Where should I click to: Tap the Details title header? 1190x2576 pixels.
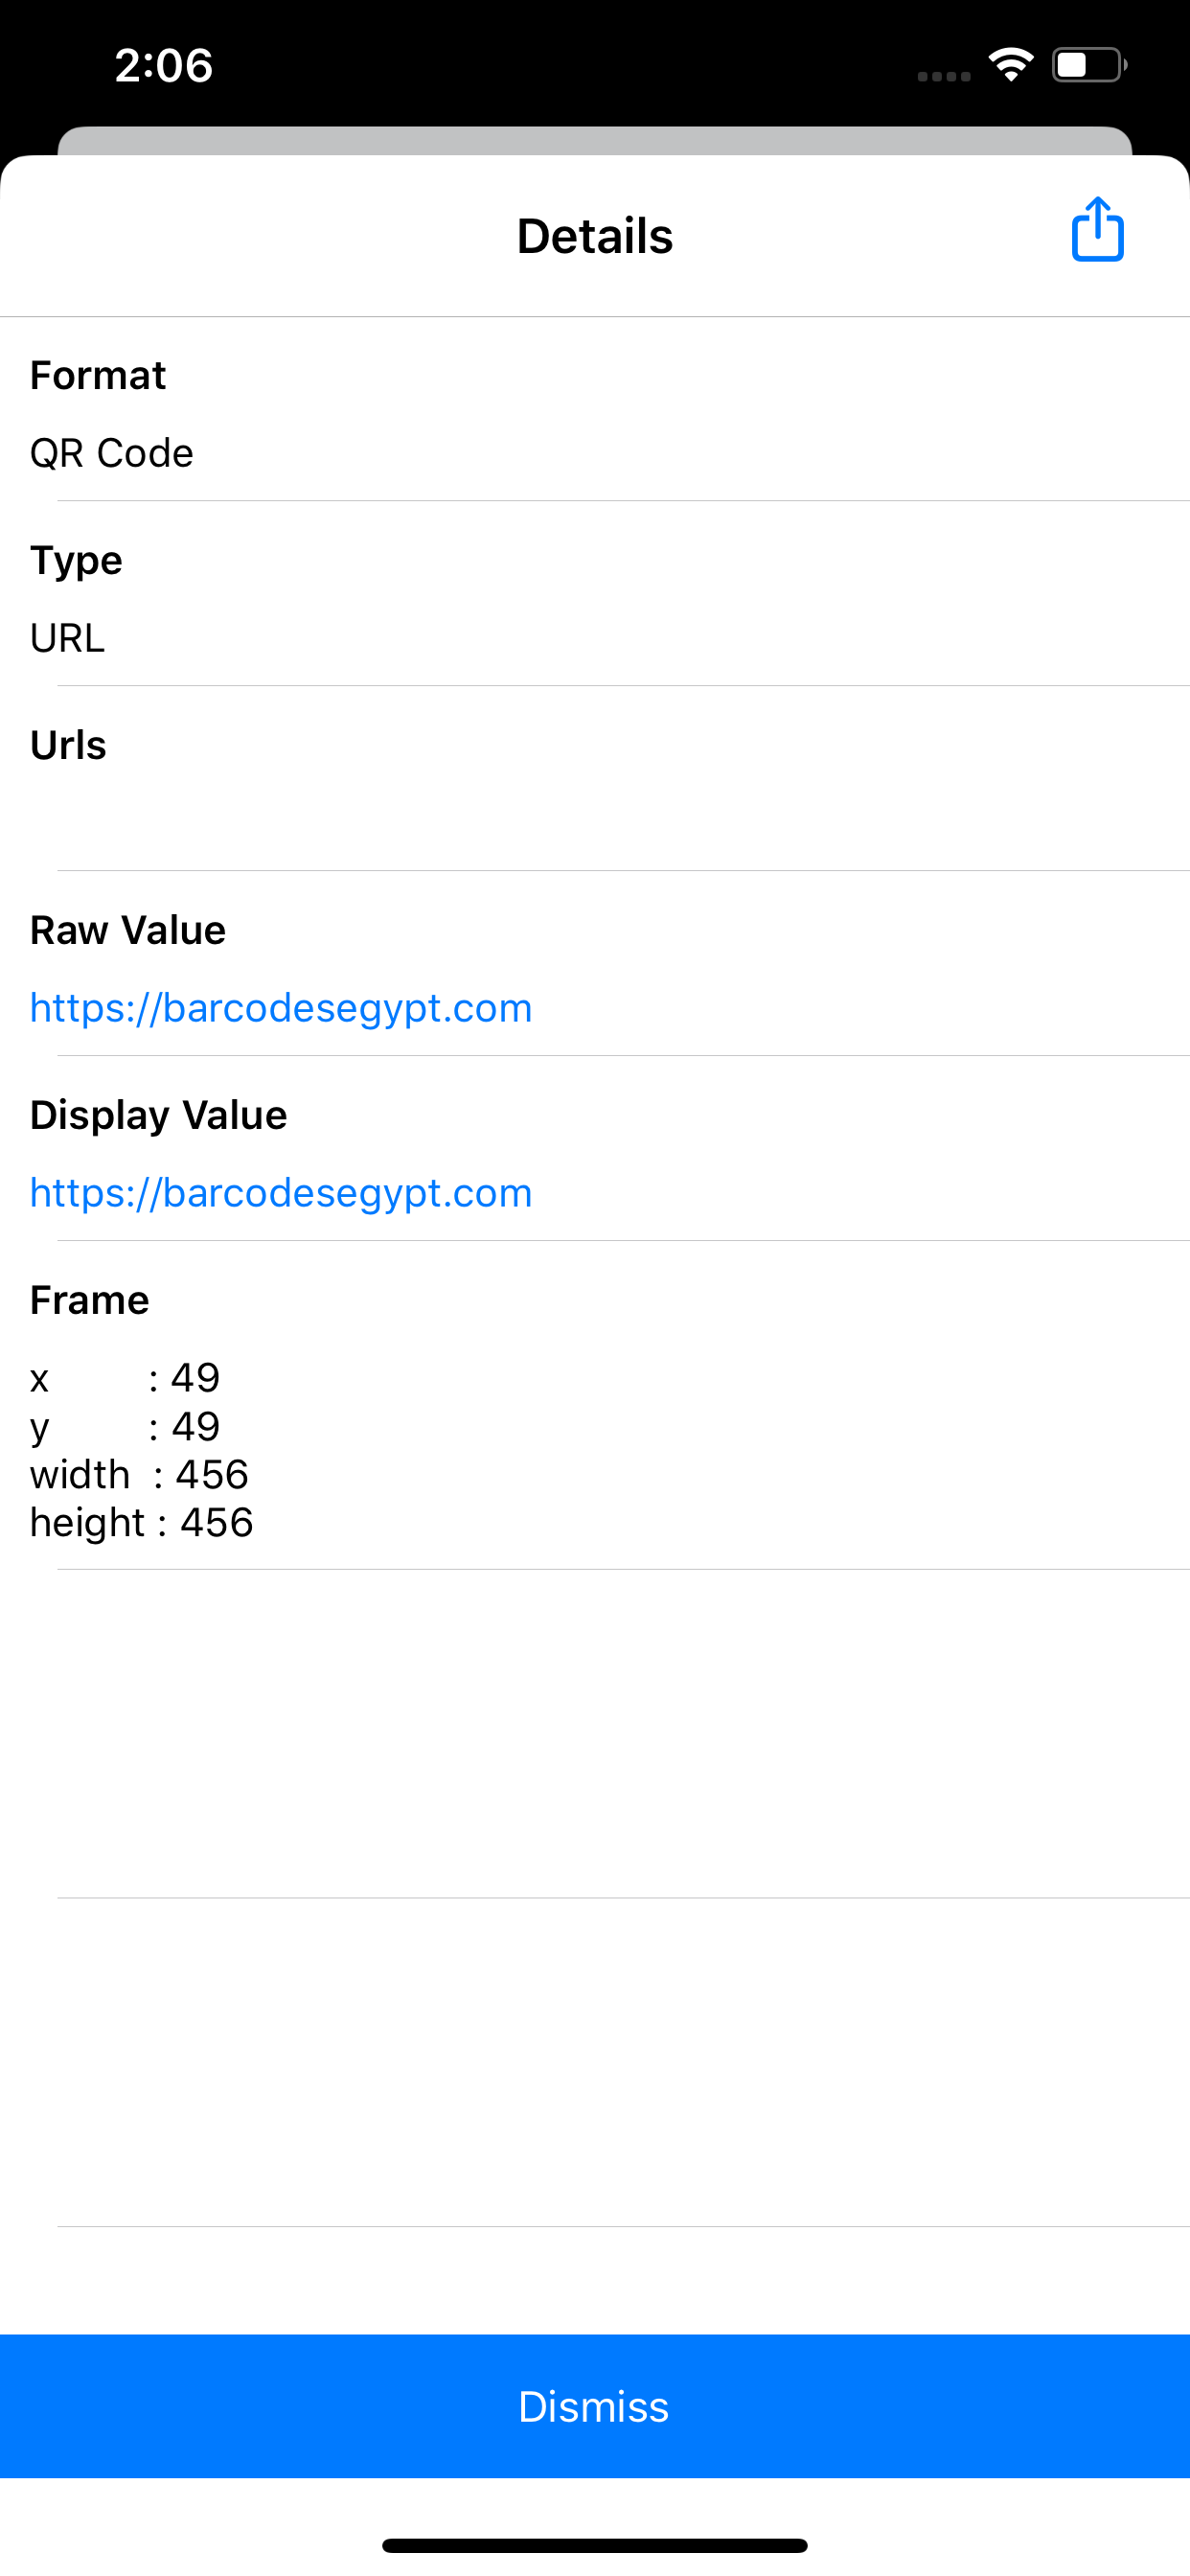click(x=595, y=236)
